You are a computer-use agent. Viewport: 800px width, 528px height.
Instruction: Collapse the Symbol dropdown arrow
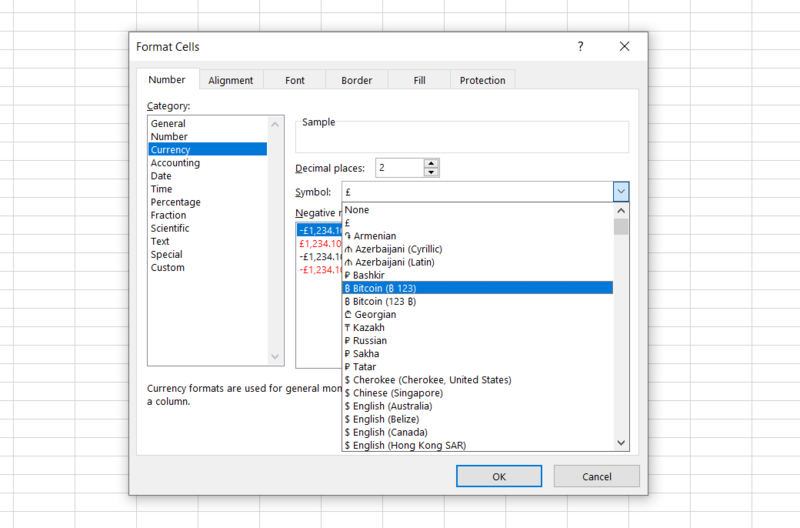(621, 192)
